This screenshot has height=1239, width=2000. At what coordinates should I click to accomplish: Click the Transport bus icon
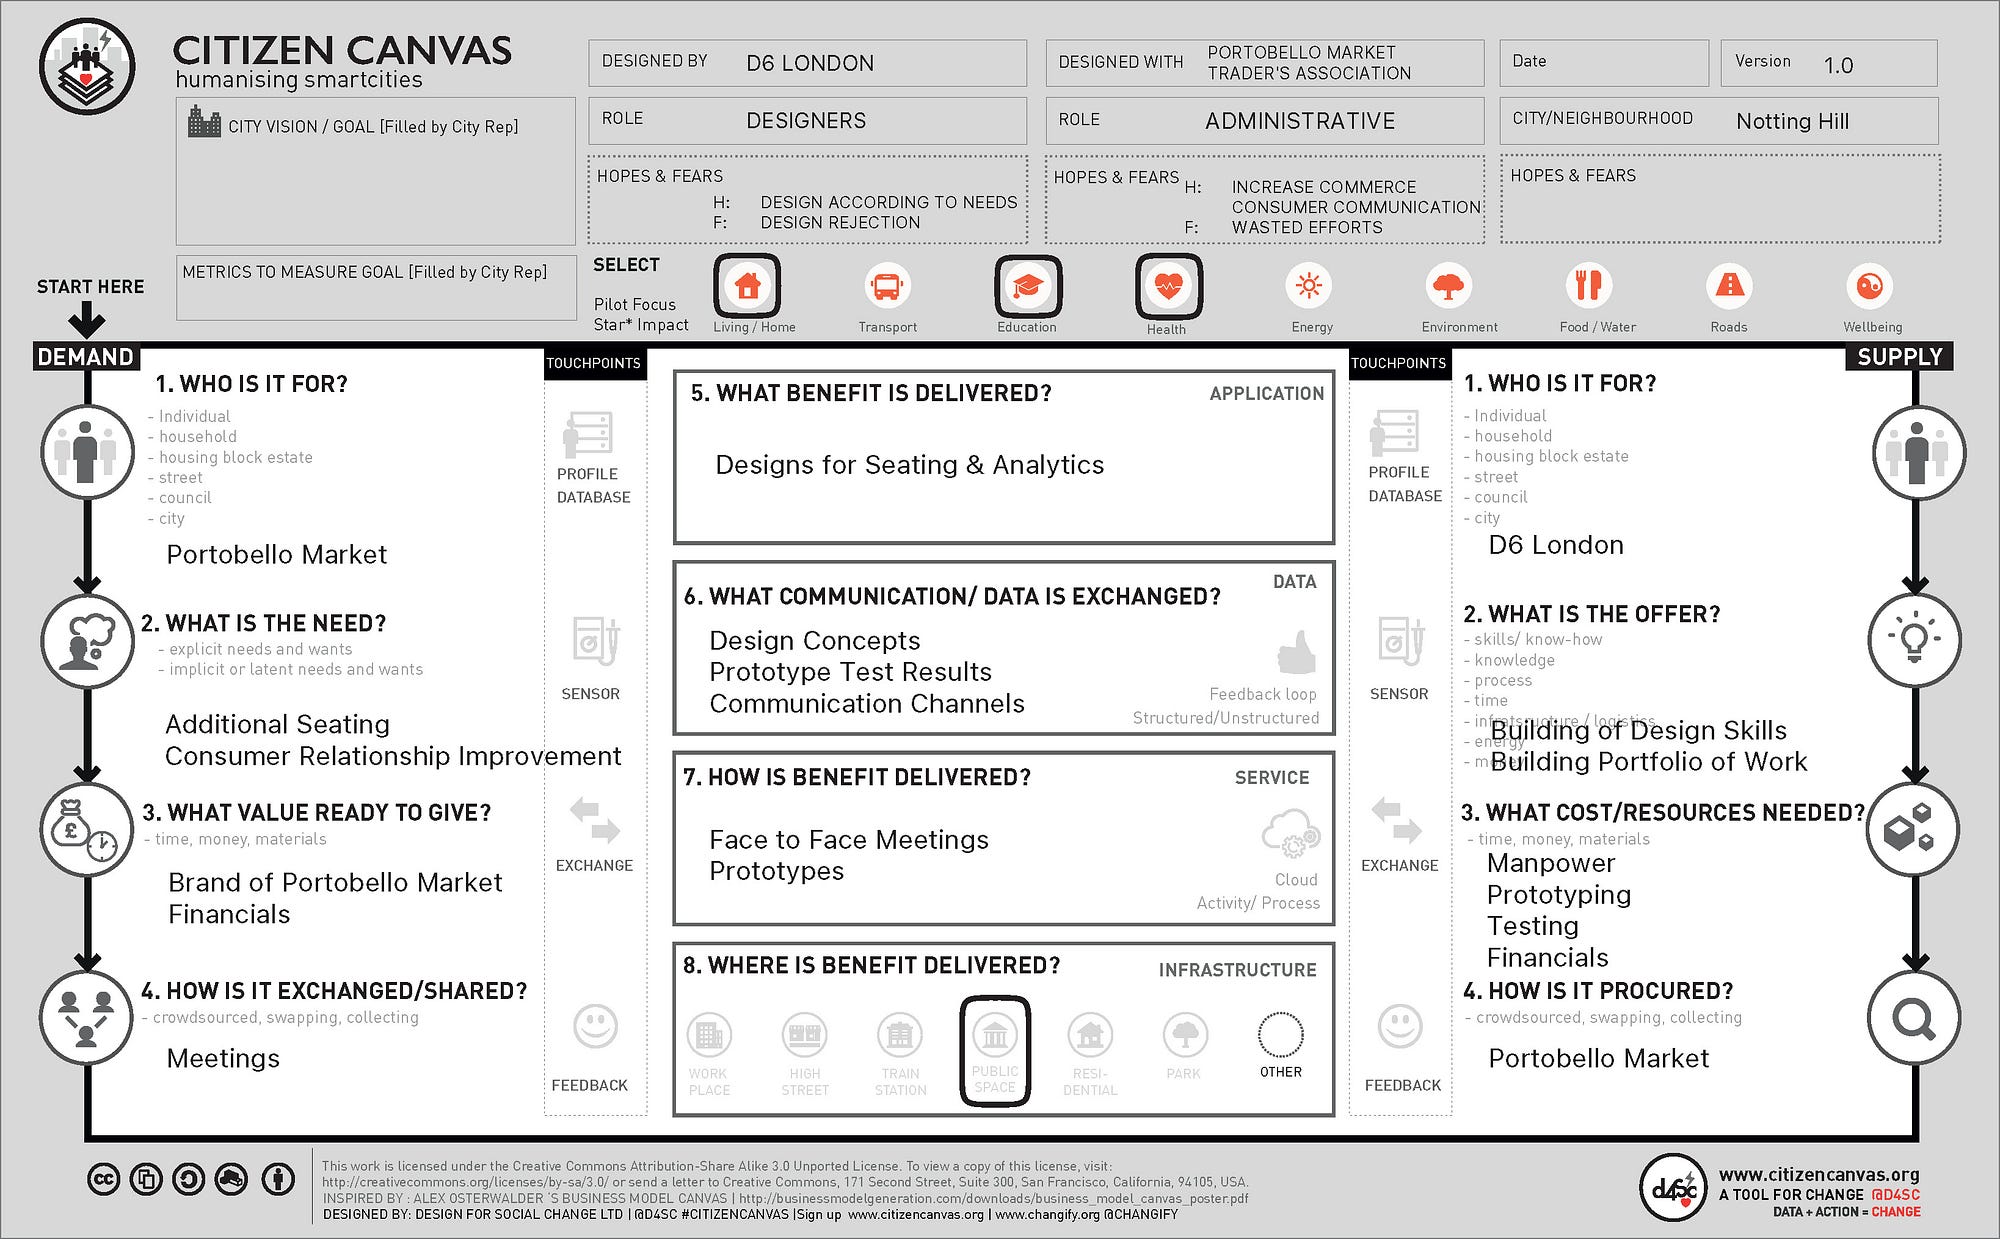click(x=887, y=286)
